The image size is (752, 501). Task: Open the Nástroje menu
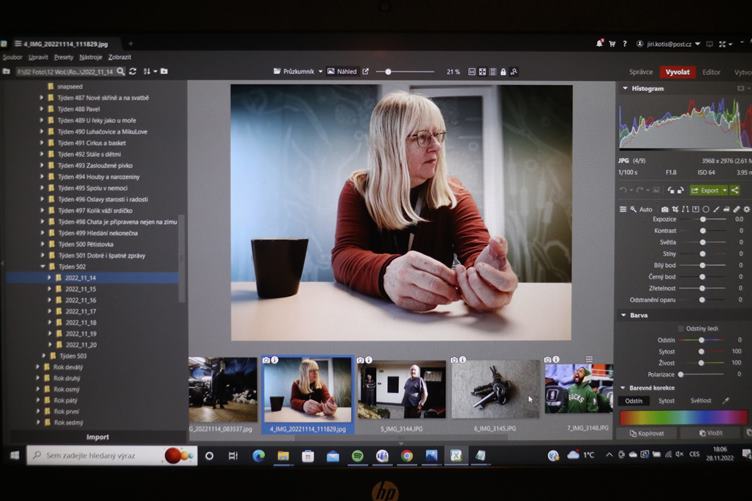pos(91,57)
